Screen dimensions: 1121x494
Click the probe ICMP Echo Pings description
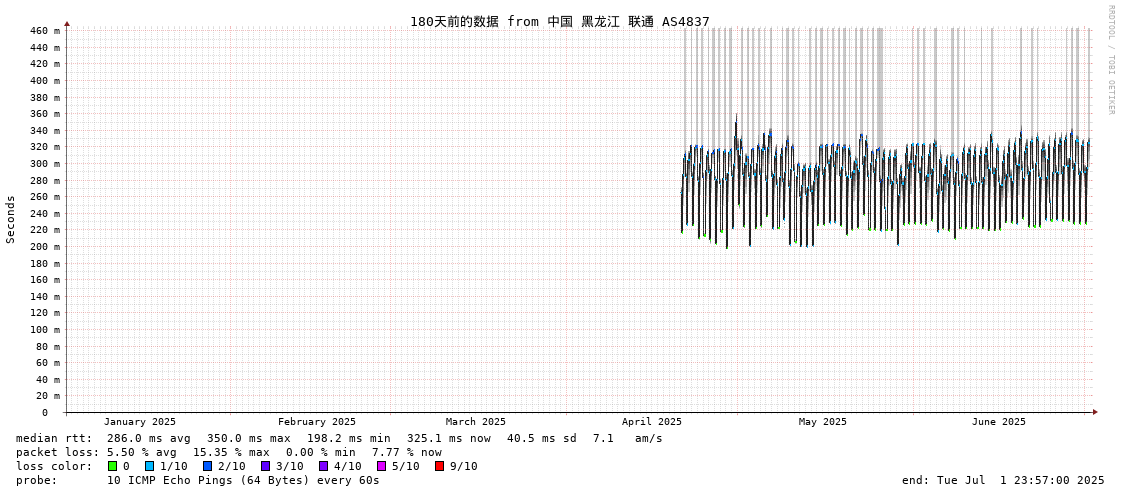(x=243, y=480)
